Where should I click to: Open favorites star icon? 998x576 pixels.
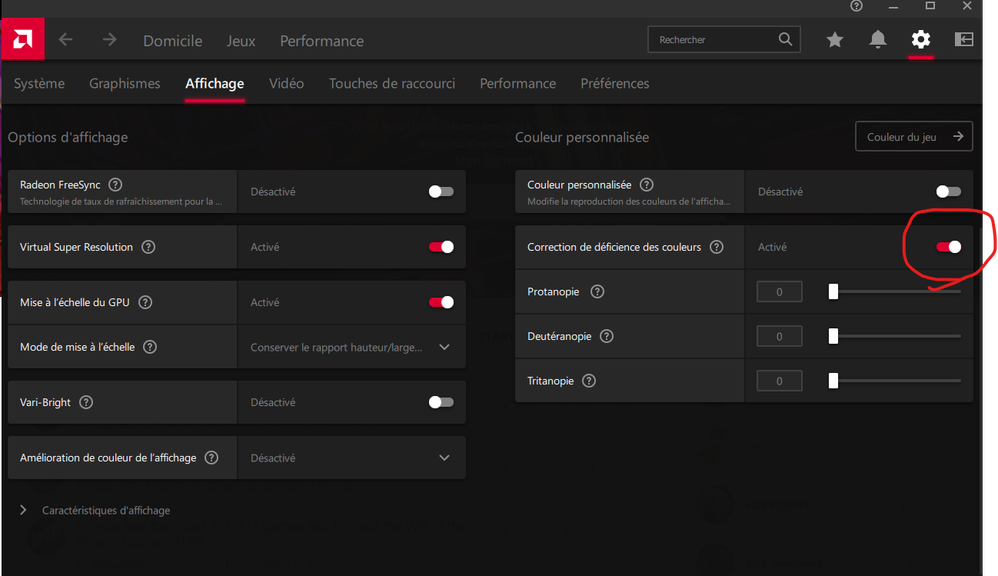tap(834, 40)
